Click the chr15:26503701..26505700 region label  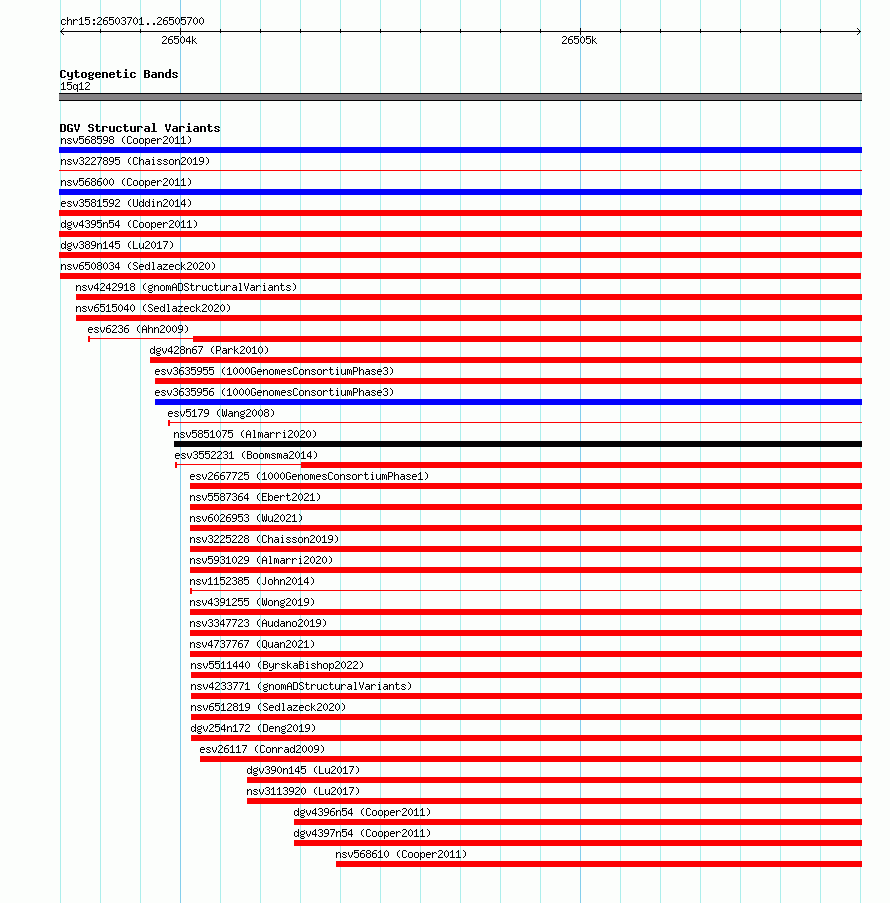click(132, 22)
